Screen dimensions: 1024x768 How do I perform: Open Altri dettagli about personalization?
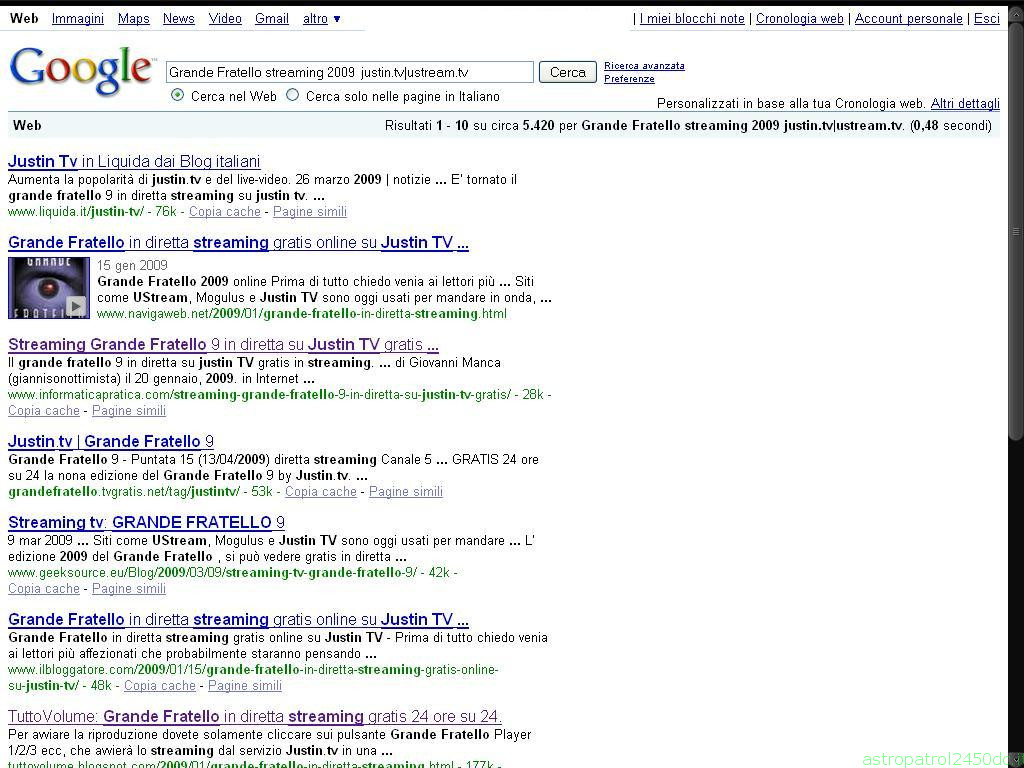click(x=965, y=103)
